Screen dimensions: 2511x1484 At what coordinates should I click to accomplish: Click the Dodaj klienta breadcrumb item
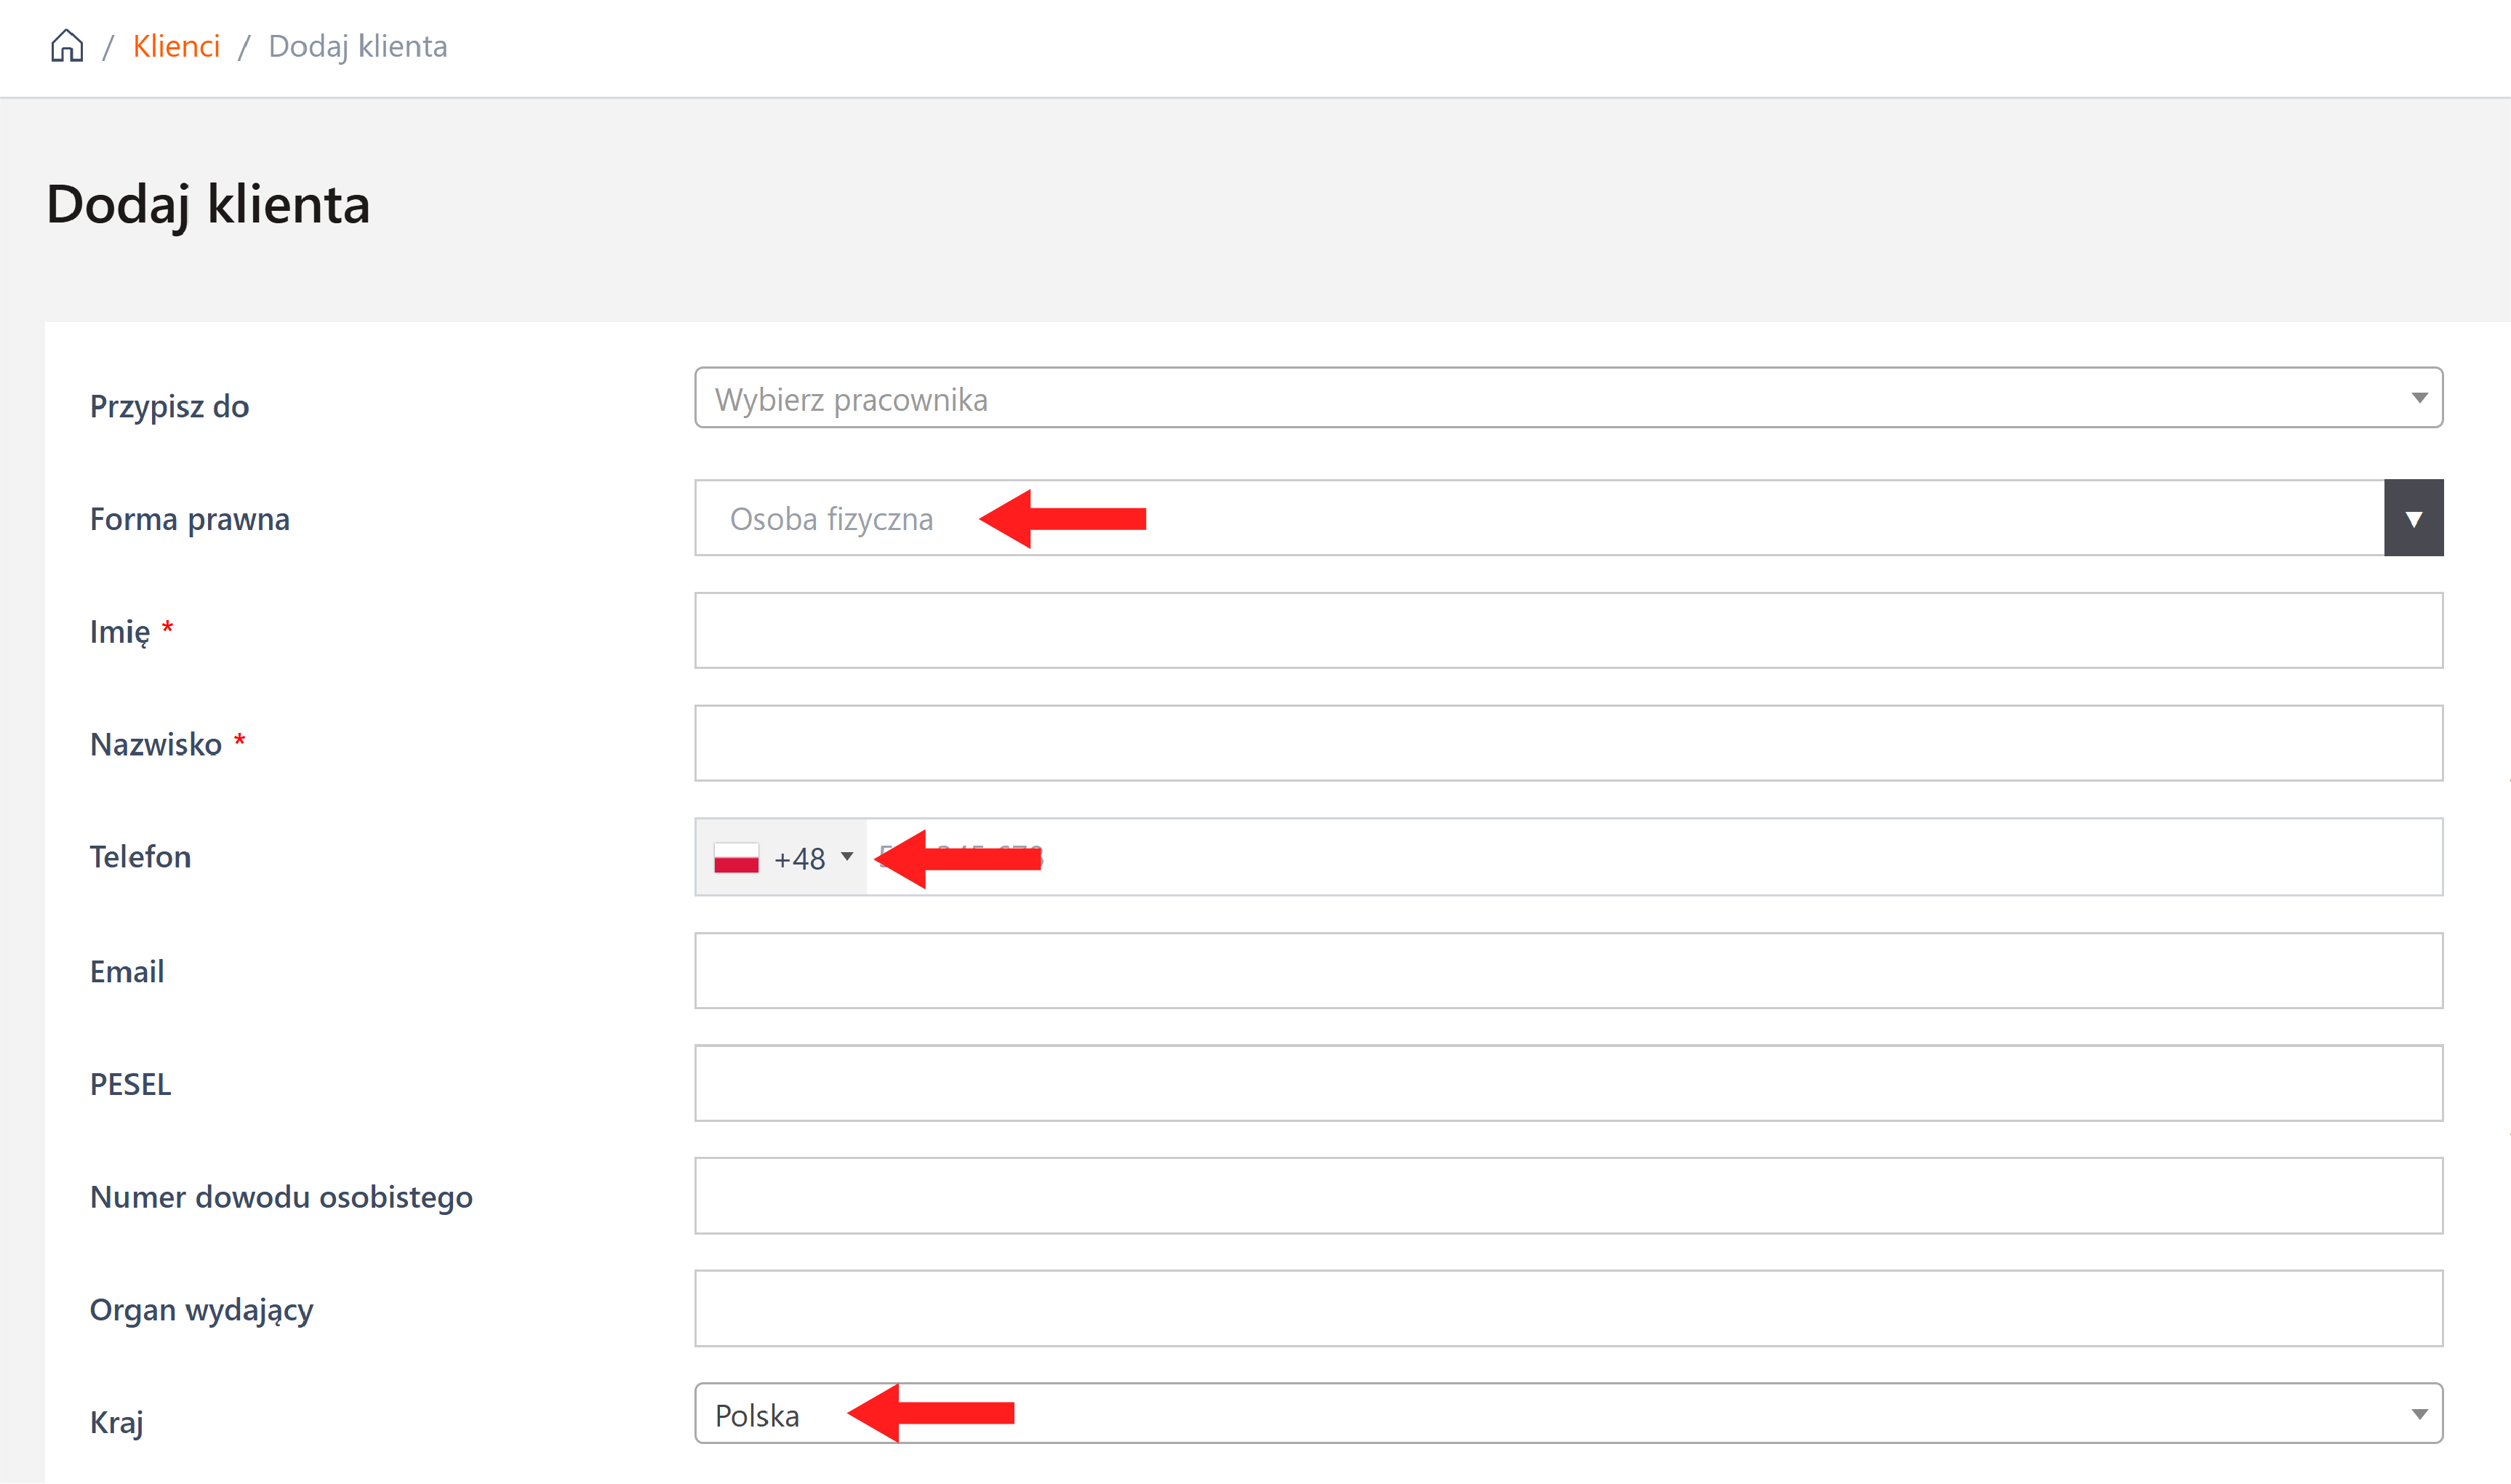click(x=357, y=46)
